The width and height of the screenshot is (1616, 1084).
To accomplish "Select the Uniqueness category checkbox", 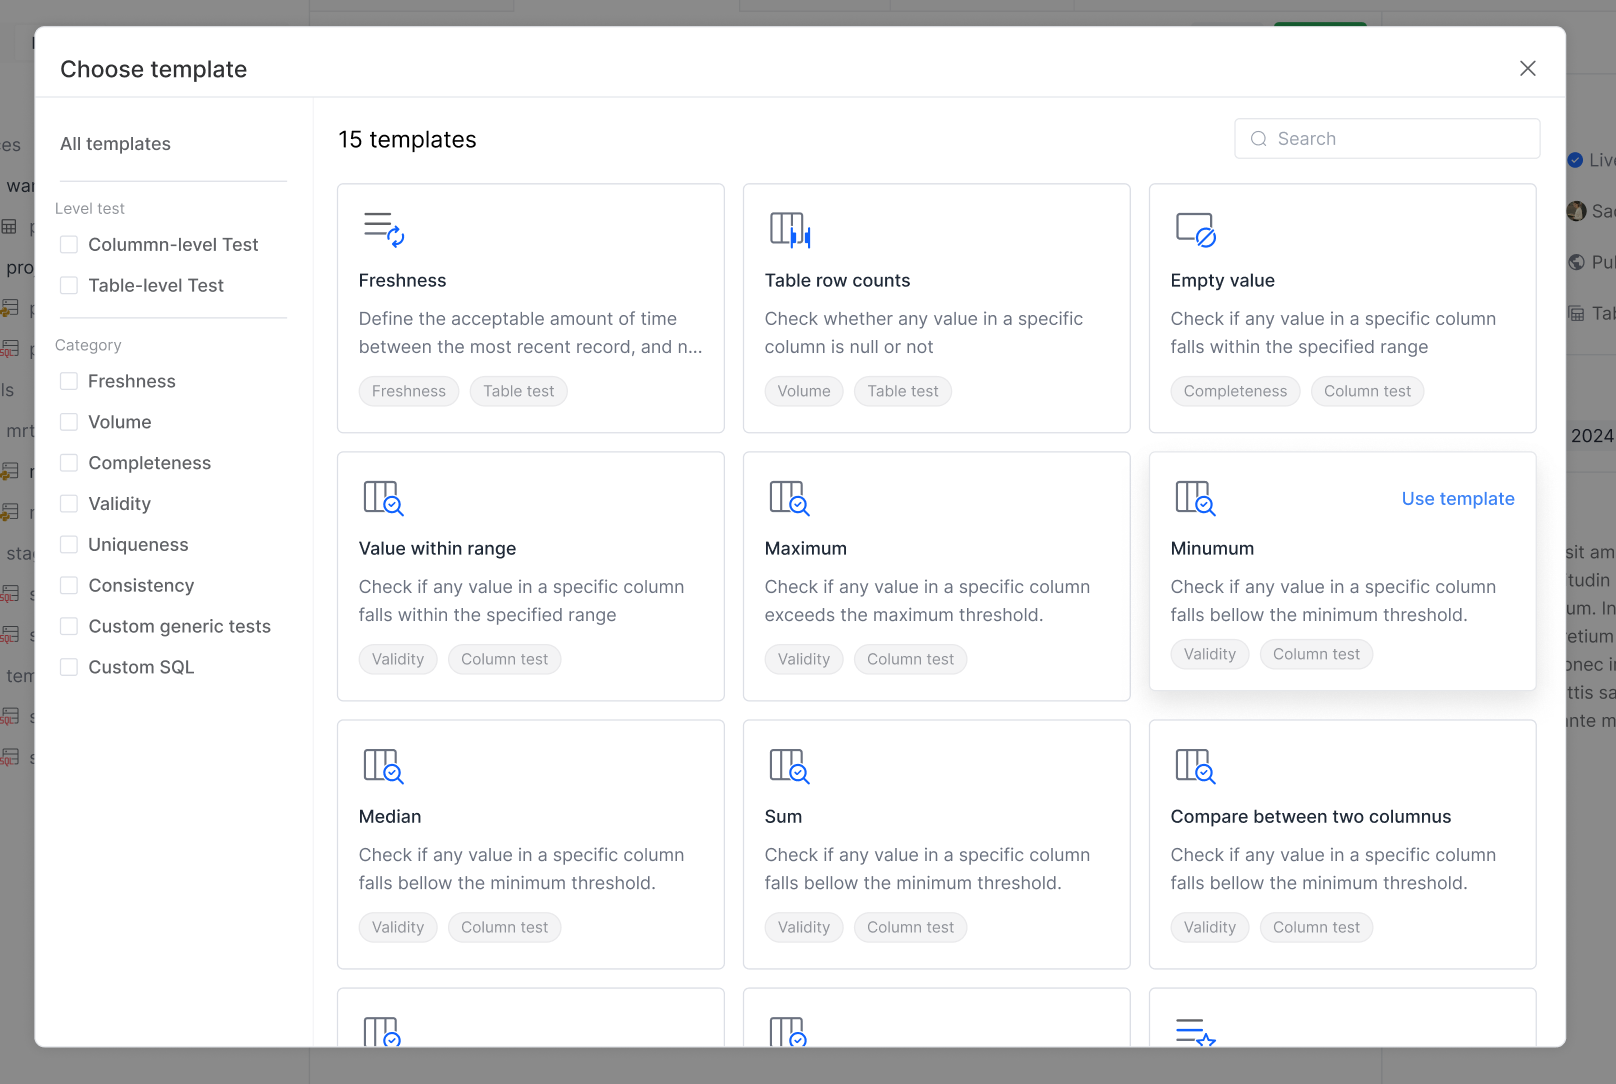I will pyautogui.click(x=69, y=545).
